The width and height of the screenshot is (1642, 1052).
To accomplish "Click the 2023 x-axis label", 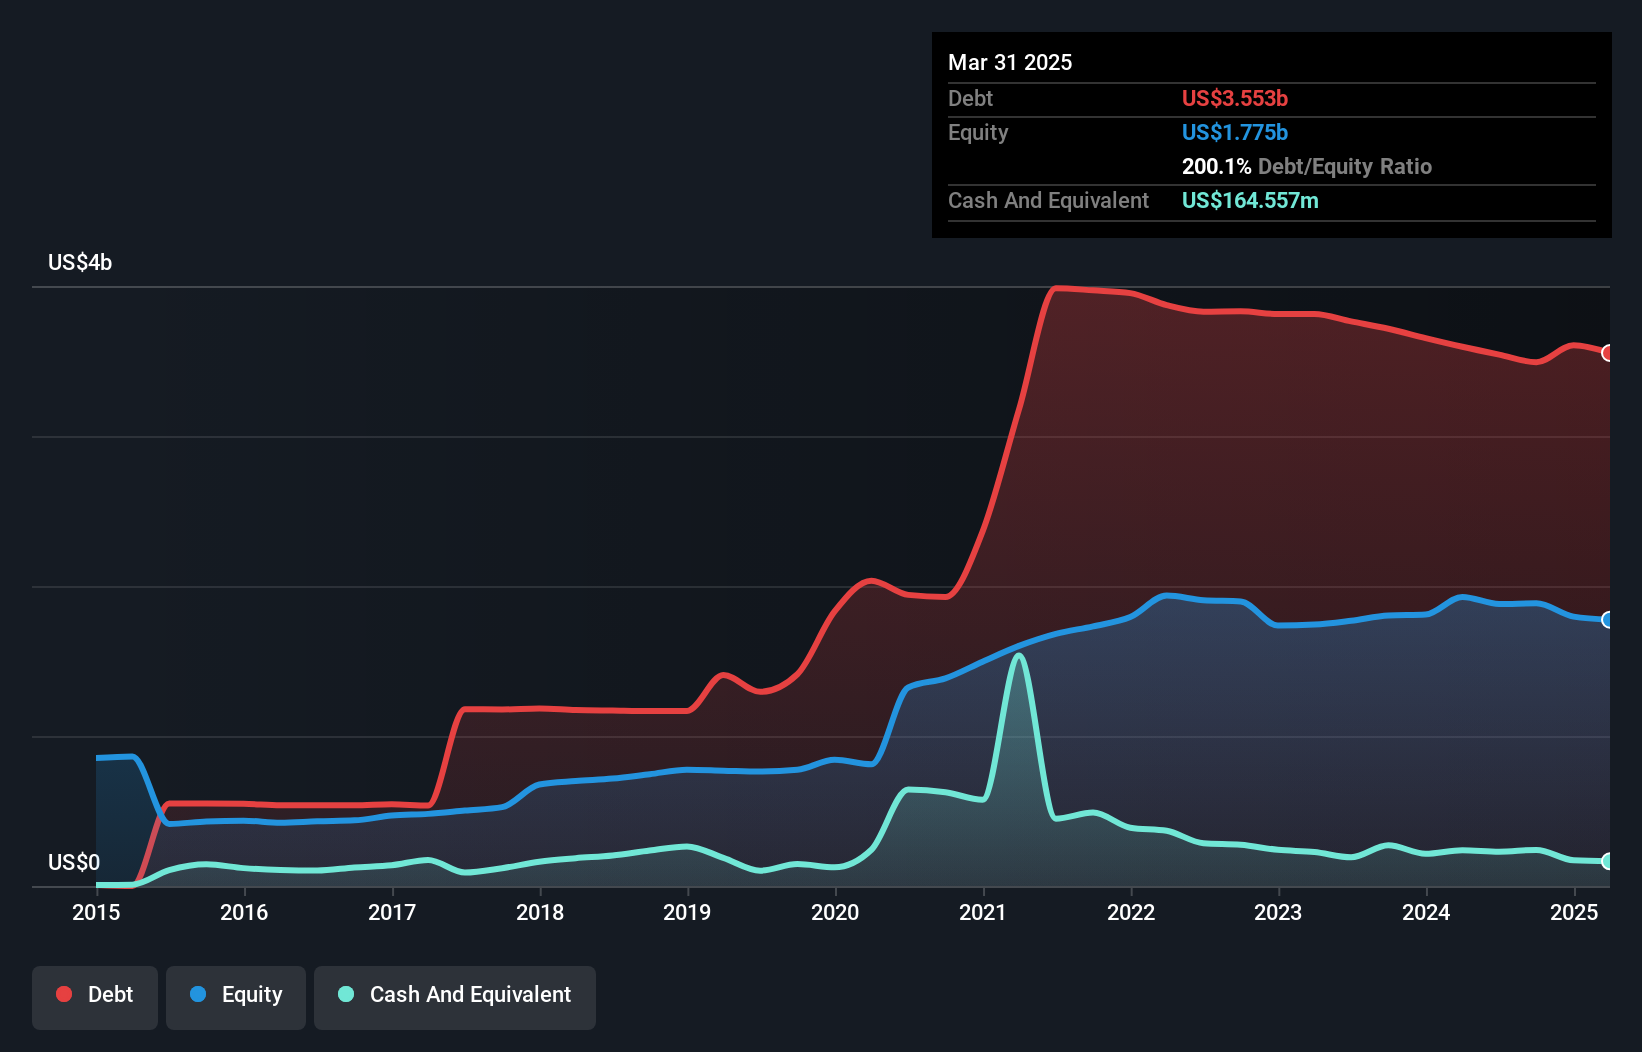I will (1278, 912).
